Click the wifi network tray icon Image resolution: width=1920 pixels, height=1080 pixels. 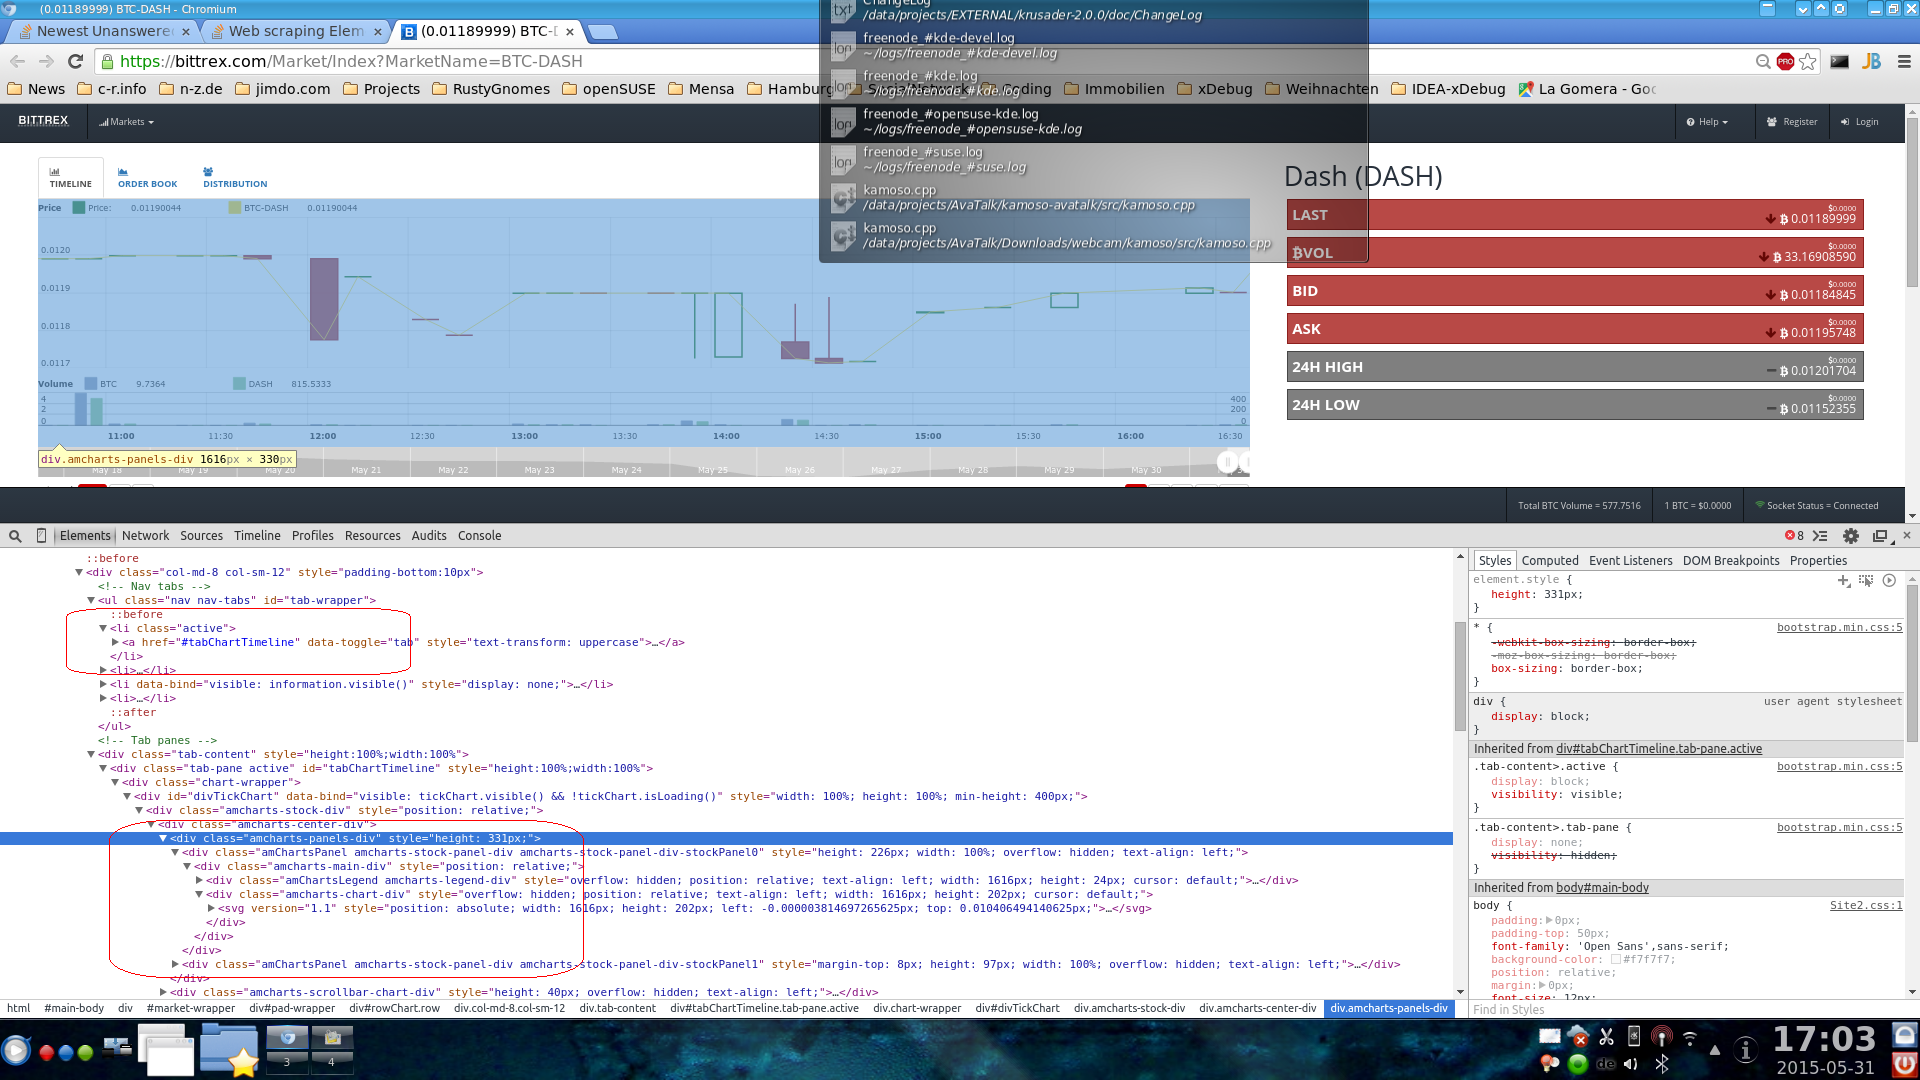(x=1690, y=1038)
